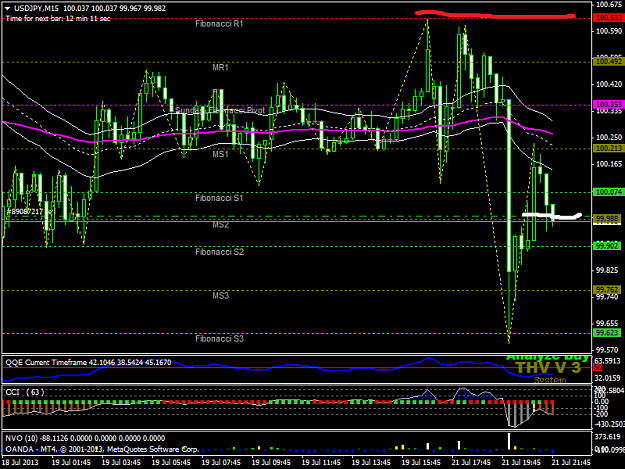Click the 373.619 value on NVO scale
Image resolution: width=625 pixels, height=469 pixels.
(x=608, y=437)
